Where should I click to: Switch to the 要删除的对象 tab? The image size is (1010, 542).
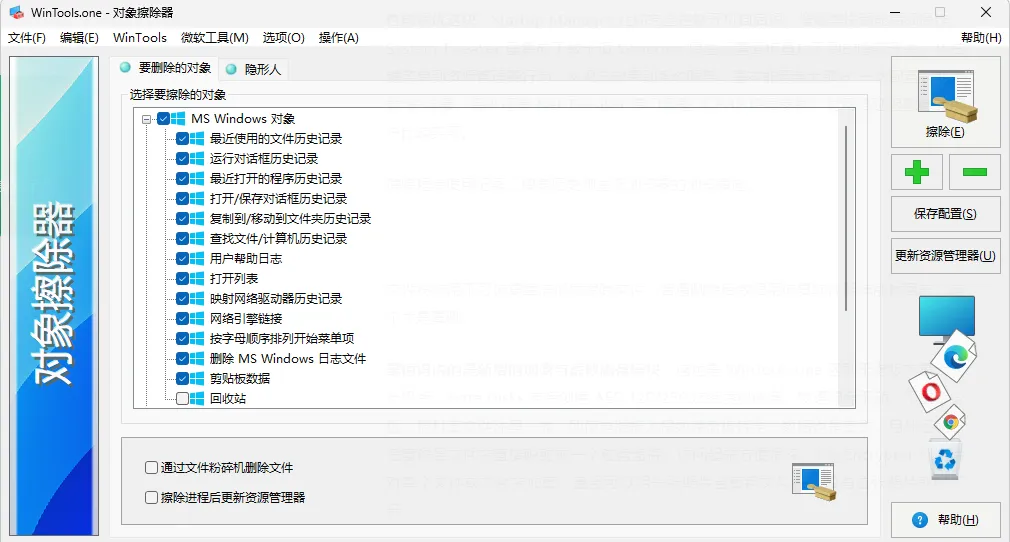coord(165,68)
